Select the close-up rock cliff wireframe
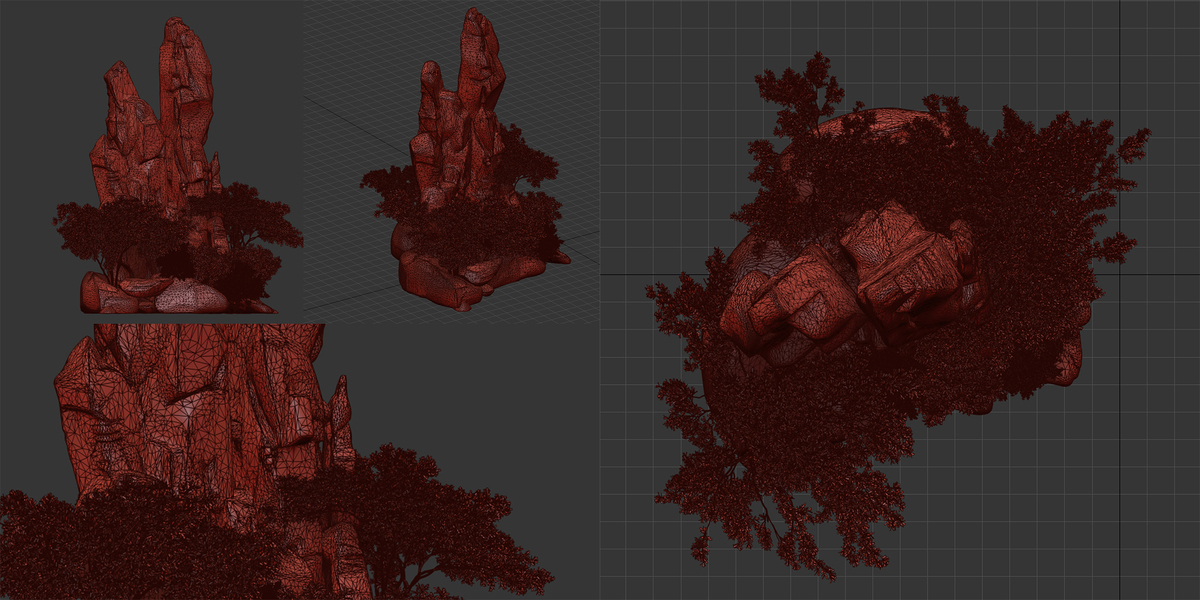 (200, 420)
